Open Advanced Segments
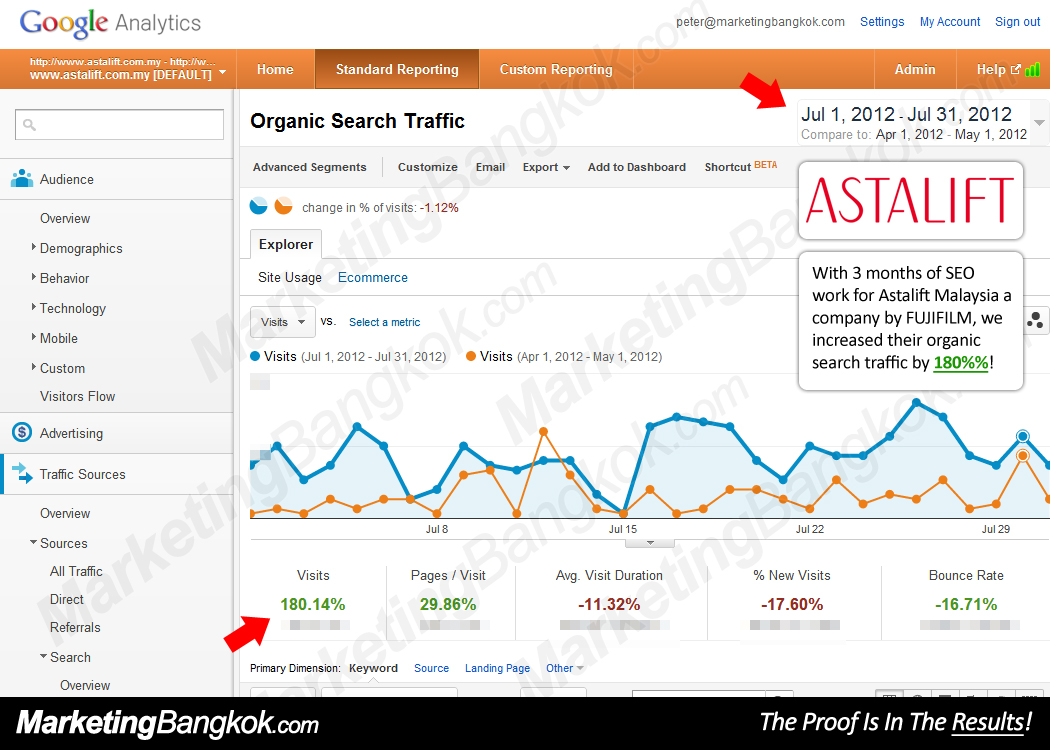The image size is (1050, 750). pos(309,167)
